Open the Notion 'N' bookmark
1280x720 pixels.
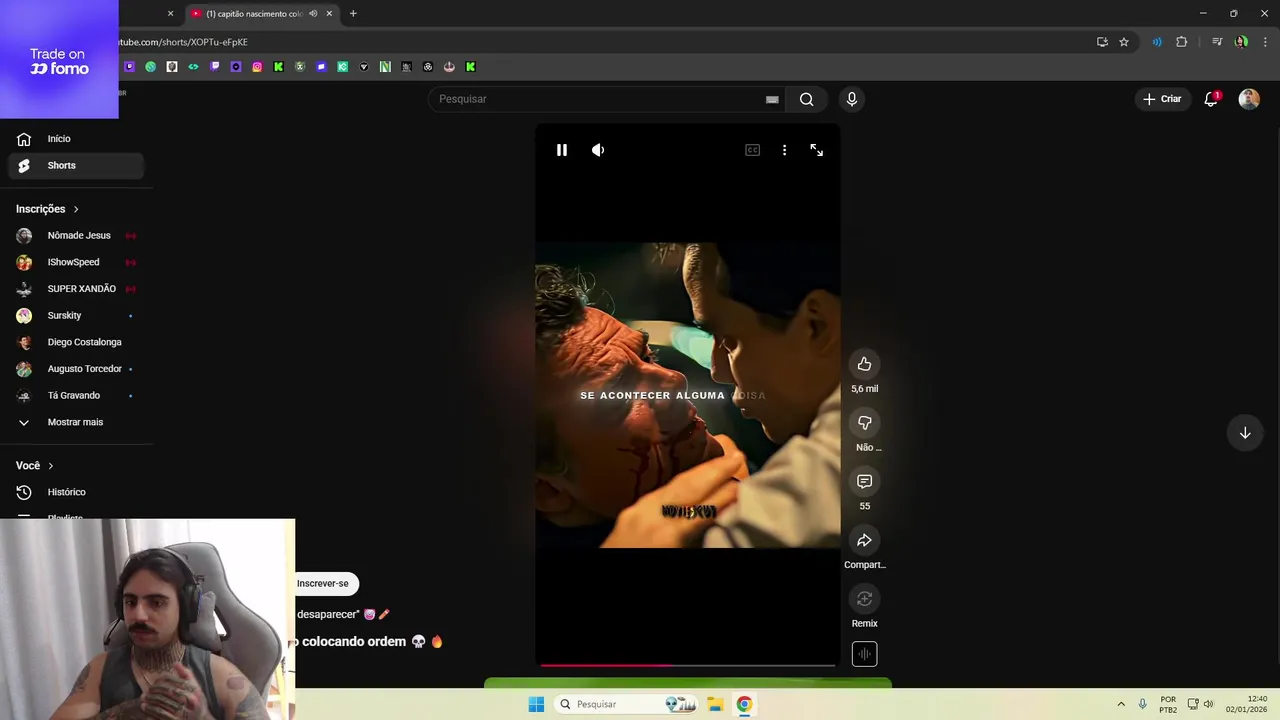coord(385,67)
